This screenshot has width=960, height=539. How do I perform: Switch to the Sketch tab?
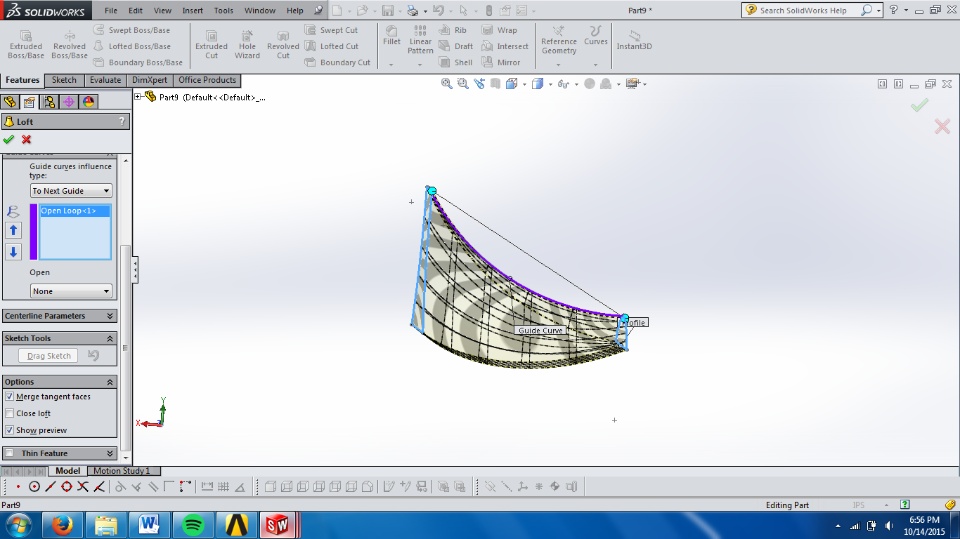(64, 80)
